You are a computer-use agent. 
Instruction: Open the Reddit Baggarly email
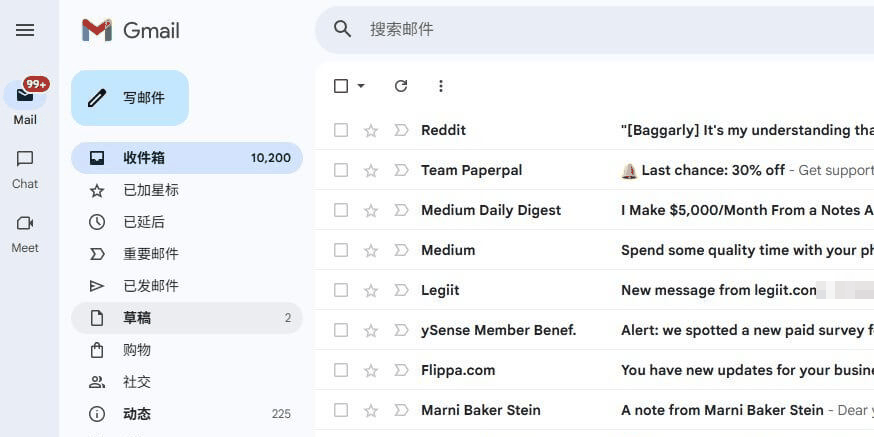pos(747,130)
